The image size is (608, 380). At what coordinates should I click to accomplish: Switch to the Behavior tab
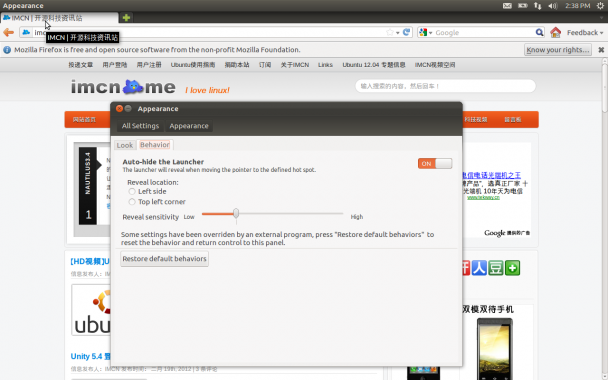155,145
